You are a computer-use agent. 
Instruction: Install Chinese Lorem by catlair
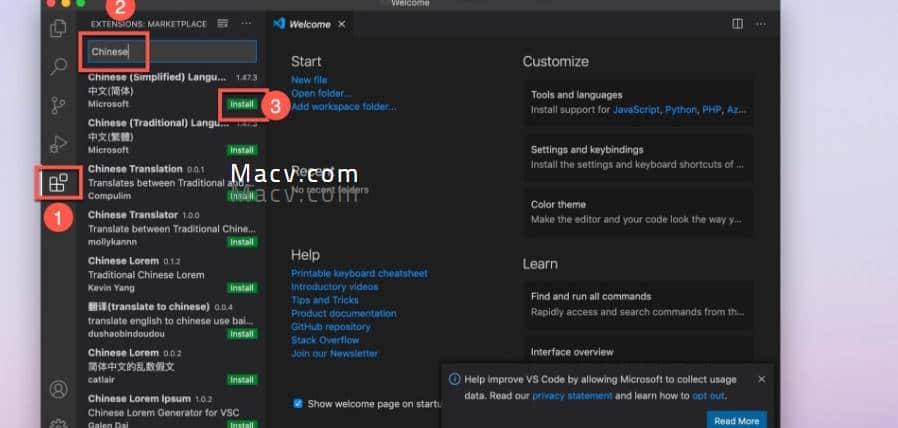(x=242, y=379)
